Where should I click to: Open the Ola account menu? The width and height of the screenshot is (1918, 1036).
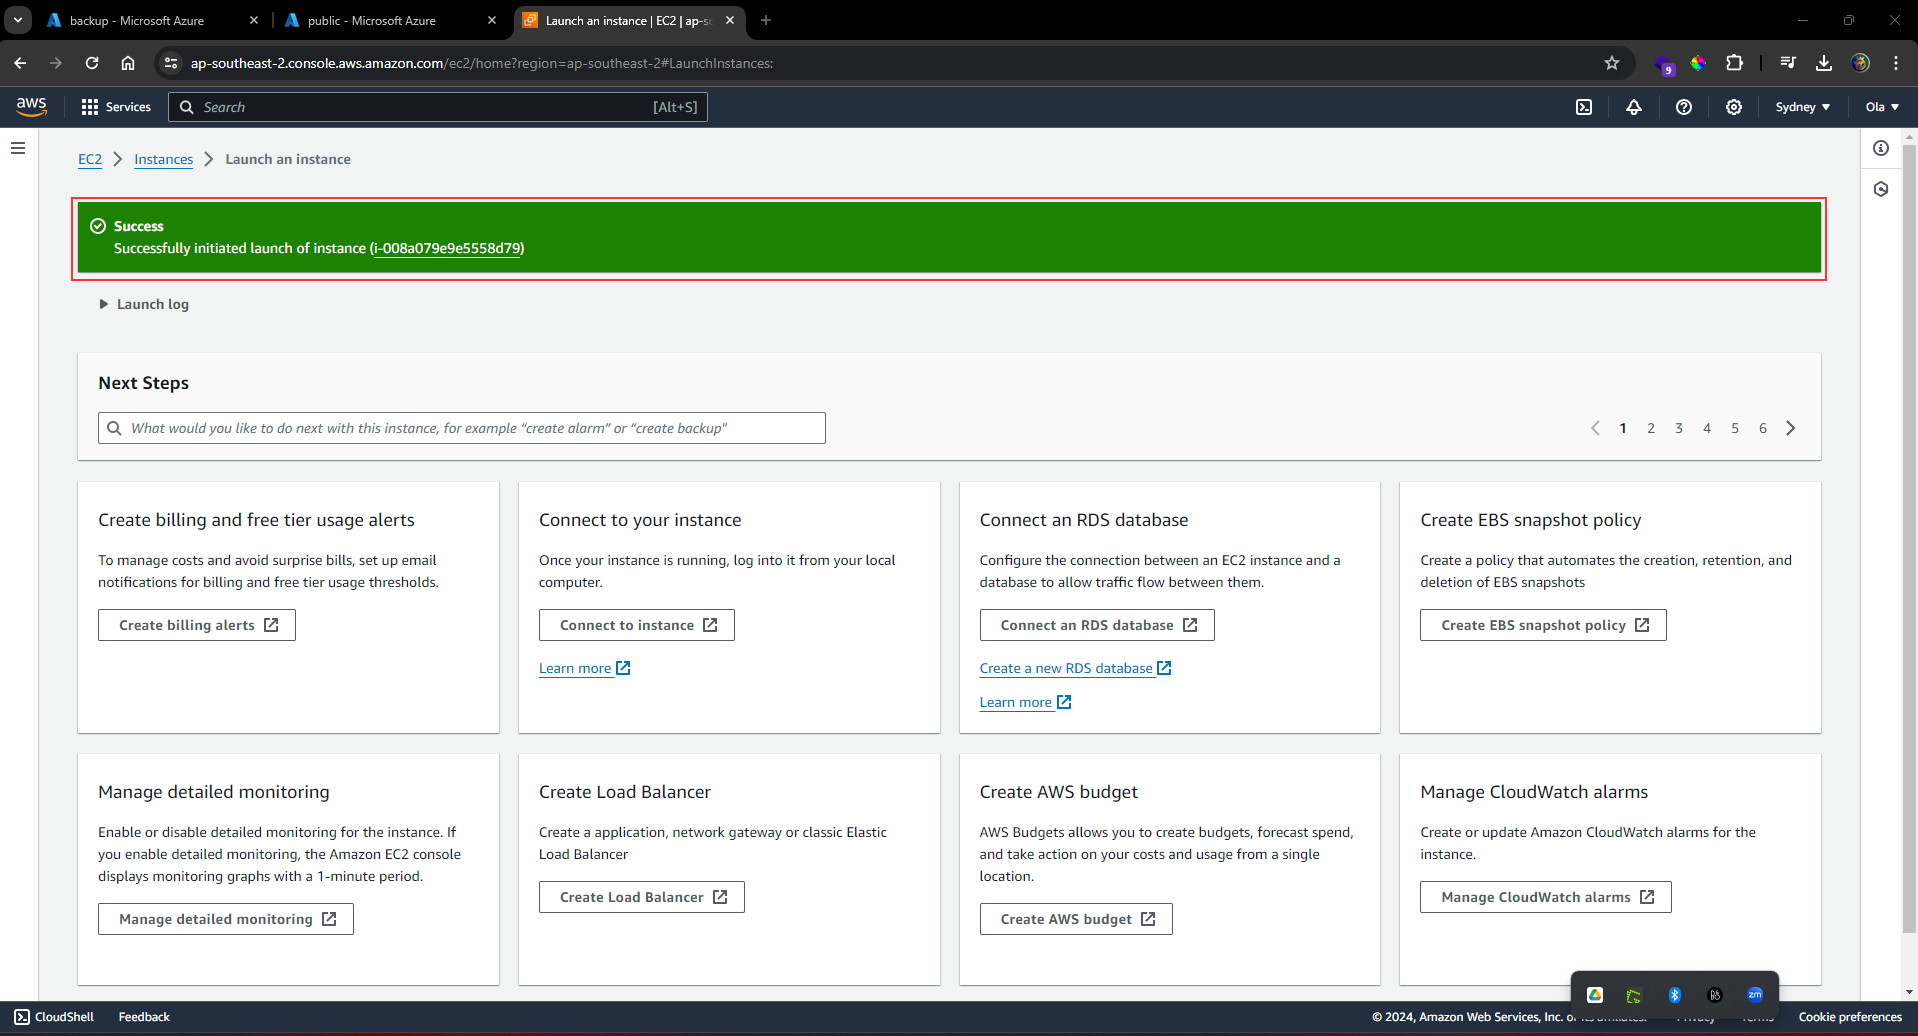point(1881,107)
